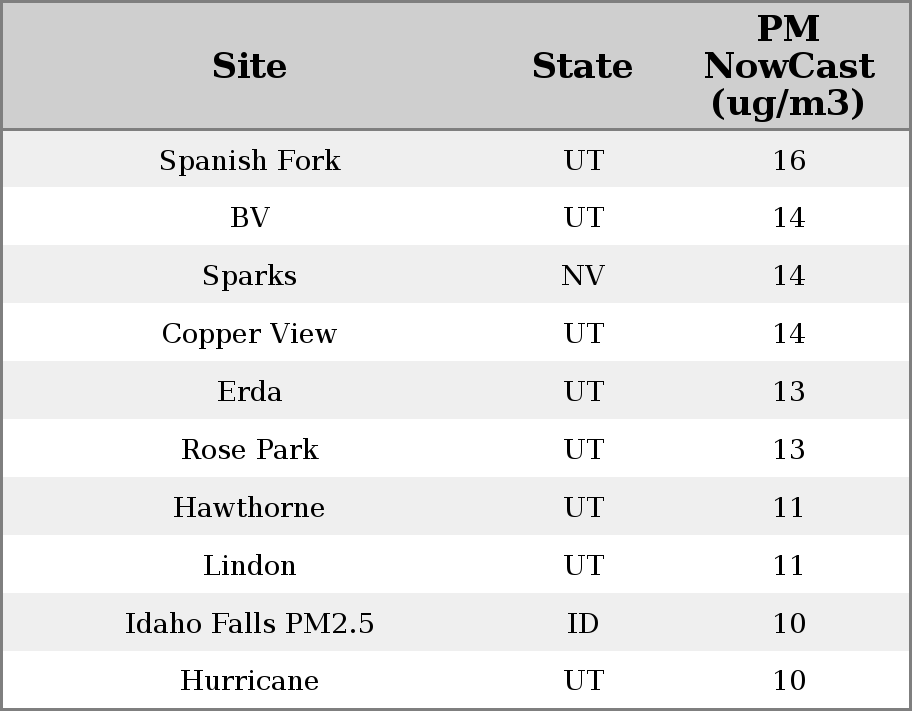This screenshot has height=711, width=912.
Task: Click the PM value 13 for Rose Park
Action: click(x=788, y=450)
